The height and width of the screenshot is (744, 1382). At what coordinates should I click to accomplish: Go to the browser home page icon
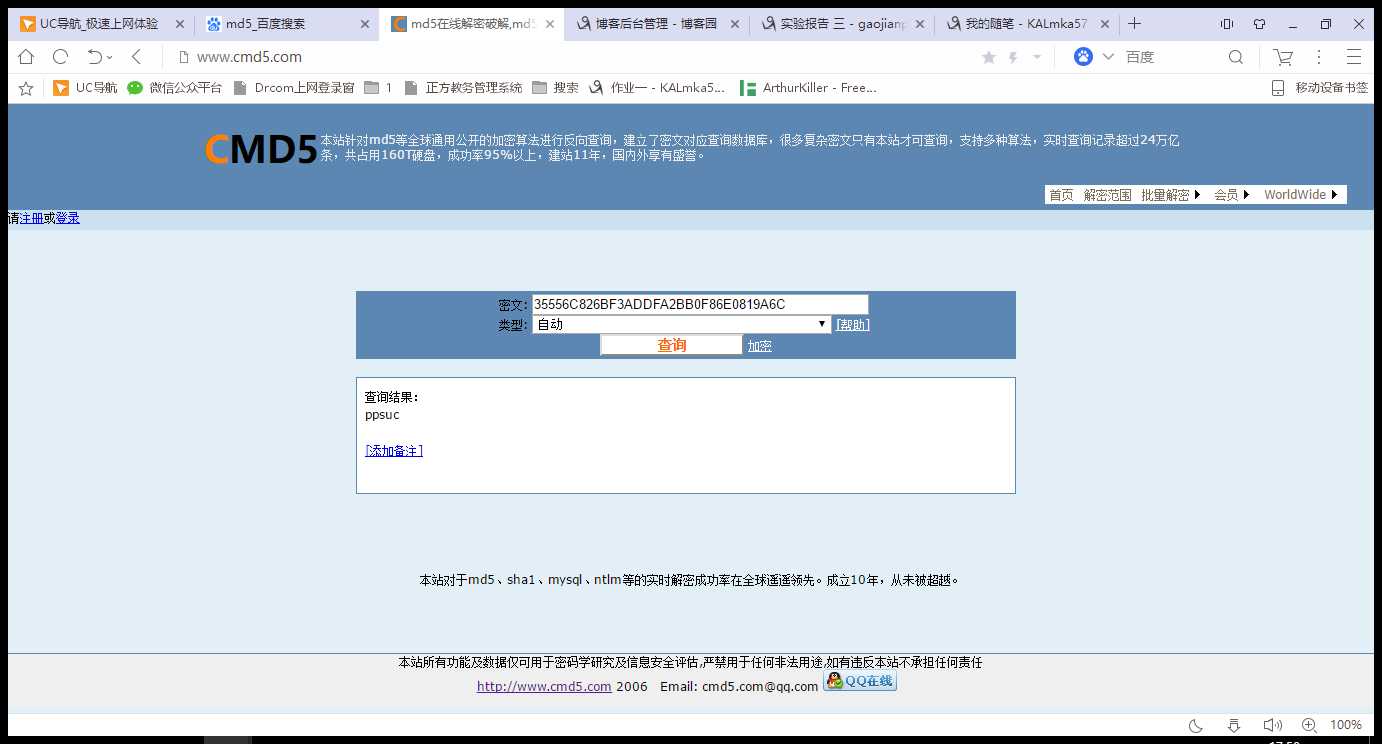coord(26,57)
